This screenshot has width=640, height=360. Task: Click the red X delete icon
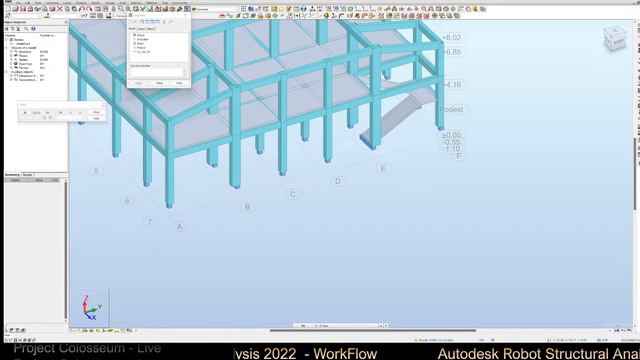click(60, 9)
